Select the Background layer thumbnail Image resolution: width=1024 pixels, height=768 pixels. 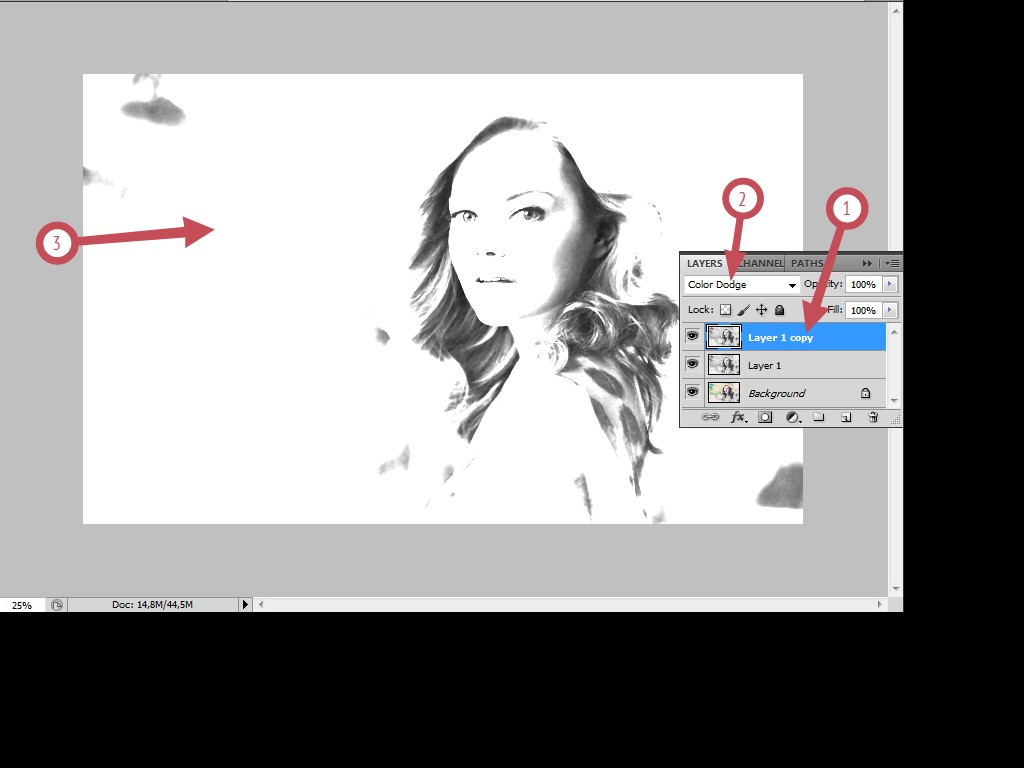click(724, 392)
